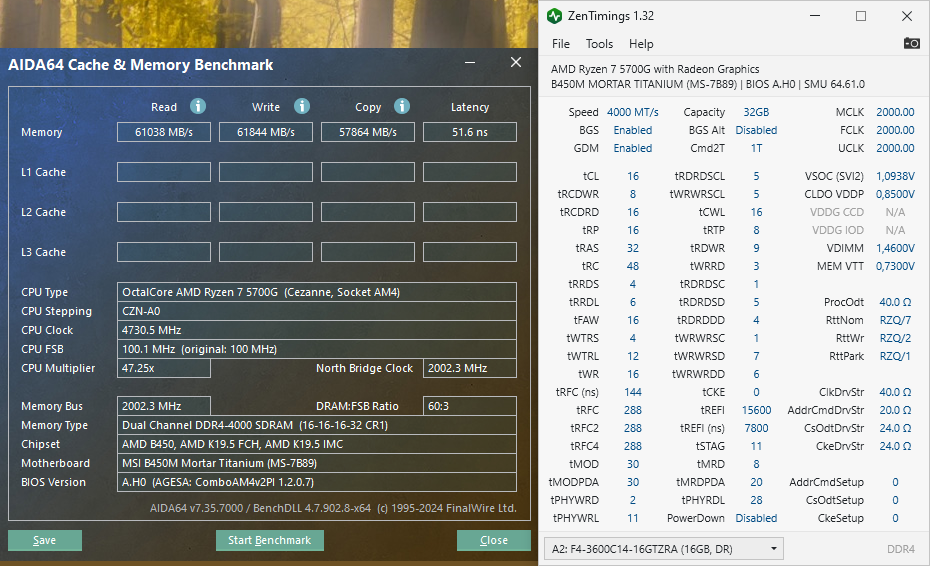Open the memory module A2 dropdown

click(x=664, y=549)
